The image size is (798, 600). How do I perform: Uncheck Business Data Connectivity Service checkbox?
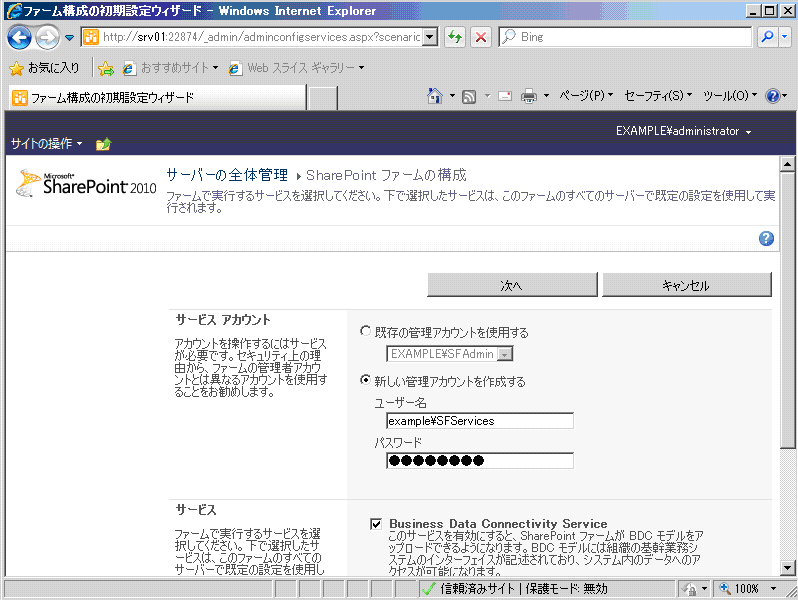pyautogui.click(x=376, y=524)
